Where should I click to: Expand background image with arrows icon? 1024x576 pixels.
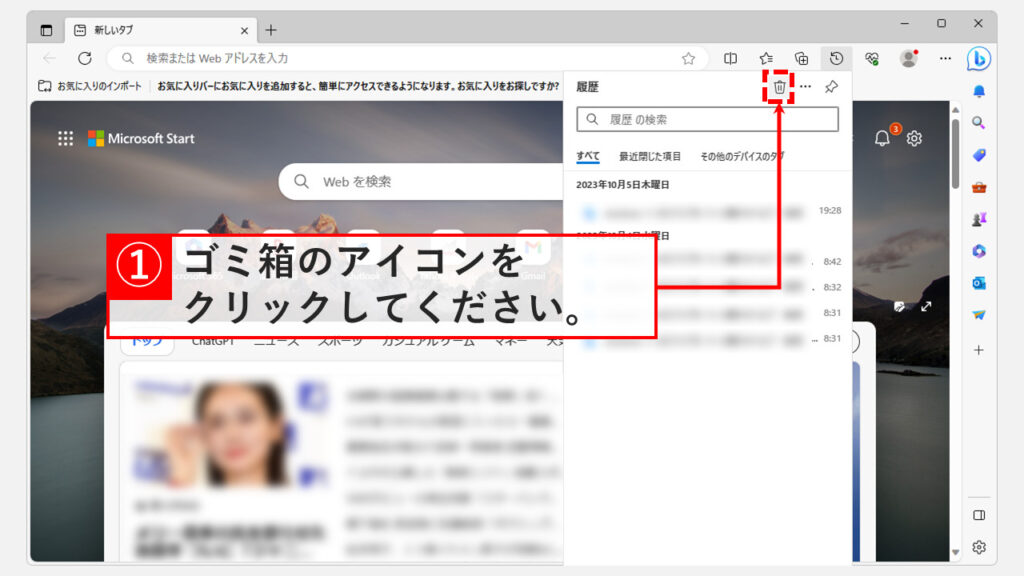926,306
